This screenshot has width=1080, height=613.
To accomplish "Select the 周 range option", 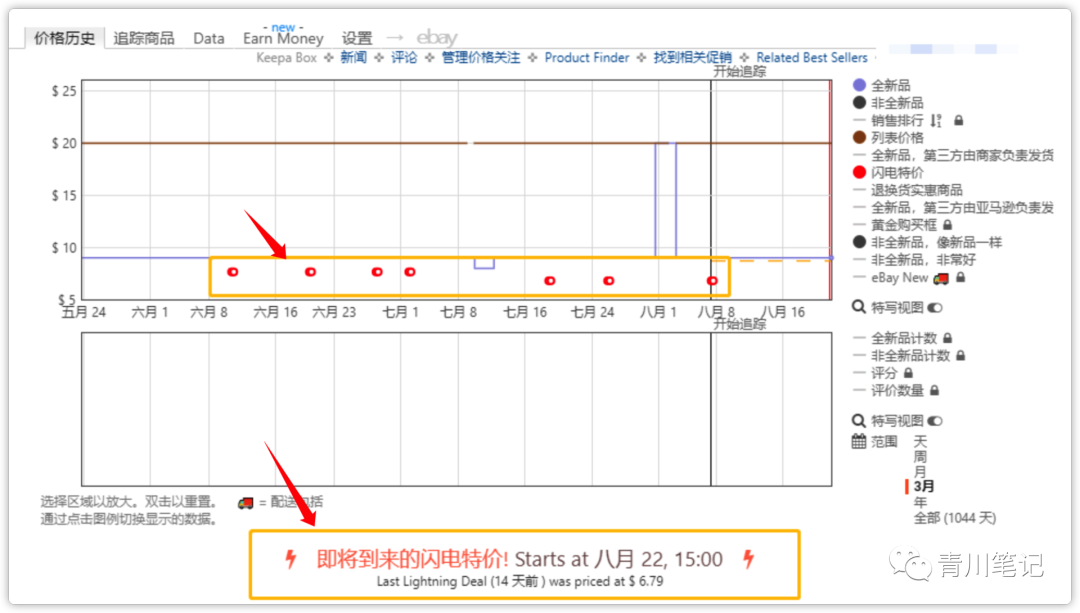I will point(920,457).
